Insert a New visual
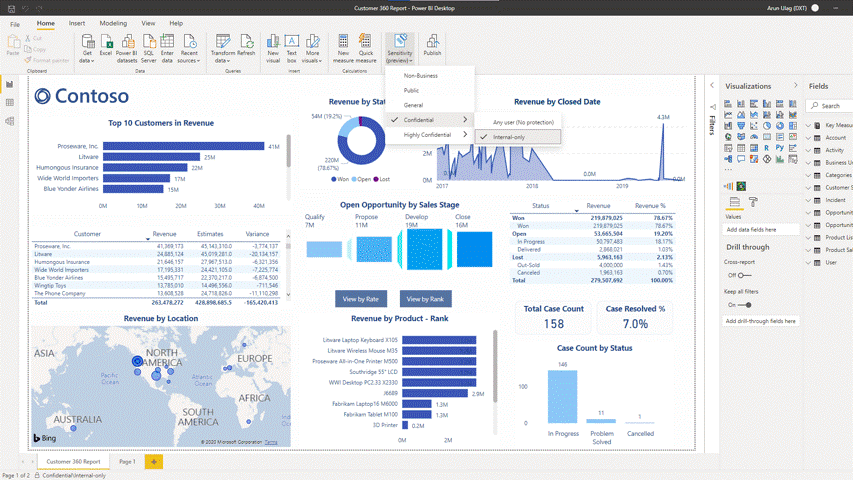Screen dimensions: 853x480 [x=273, y=48]
